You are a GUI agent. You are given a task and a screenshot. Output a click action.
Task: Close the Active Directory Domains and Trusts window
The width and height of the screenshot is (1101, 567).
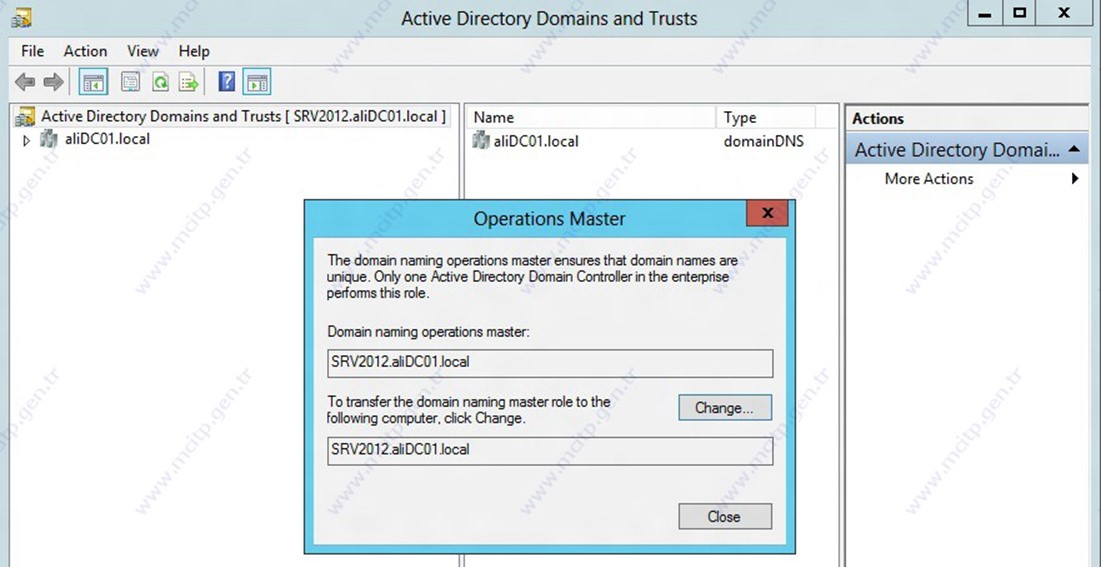click(1064, 13)
